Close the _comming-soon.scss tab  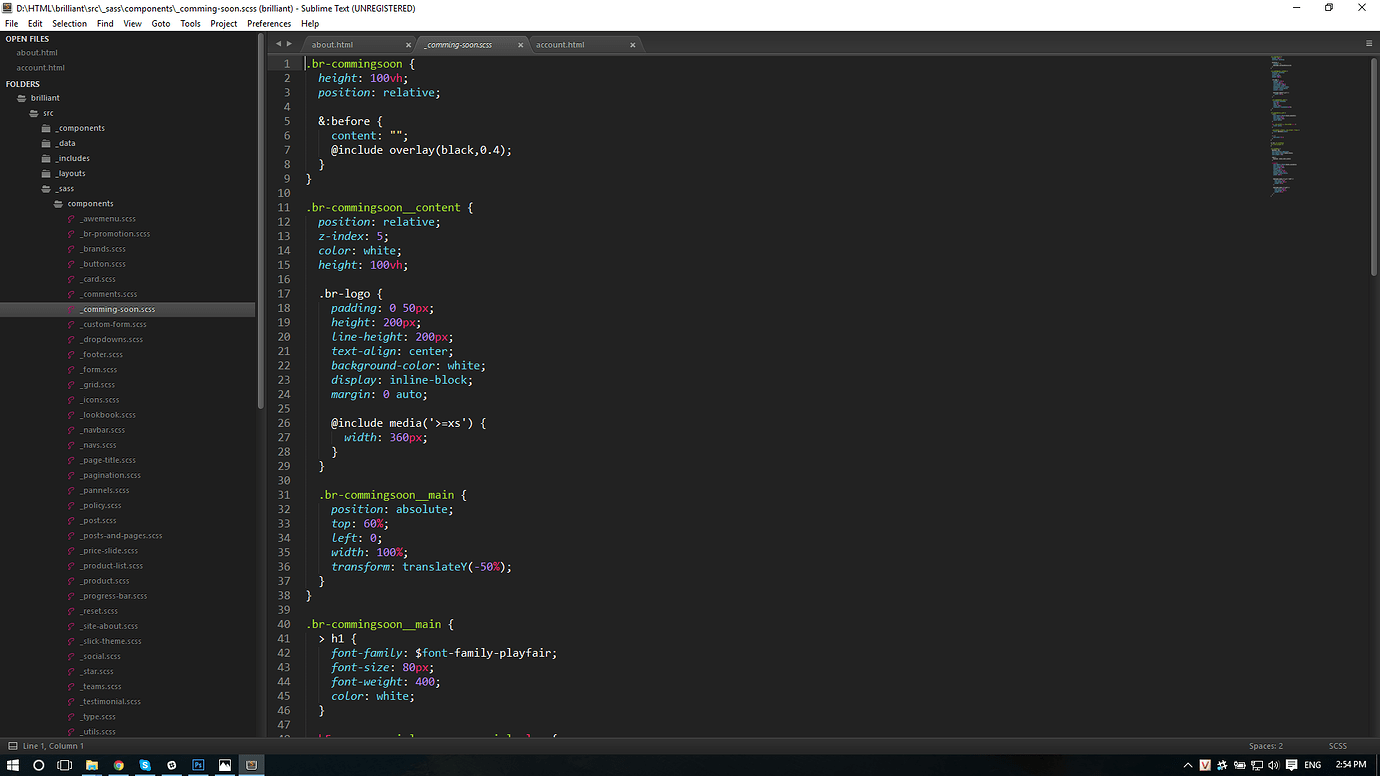coord(521,45)
